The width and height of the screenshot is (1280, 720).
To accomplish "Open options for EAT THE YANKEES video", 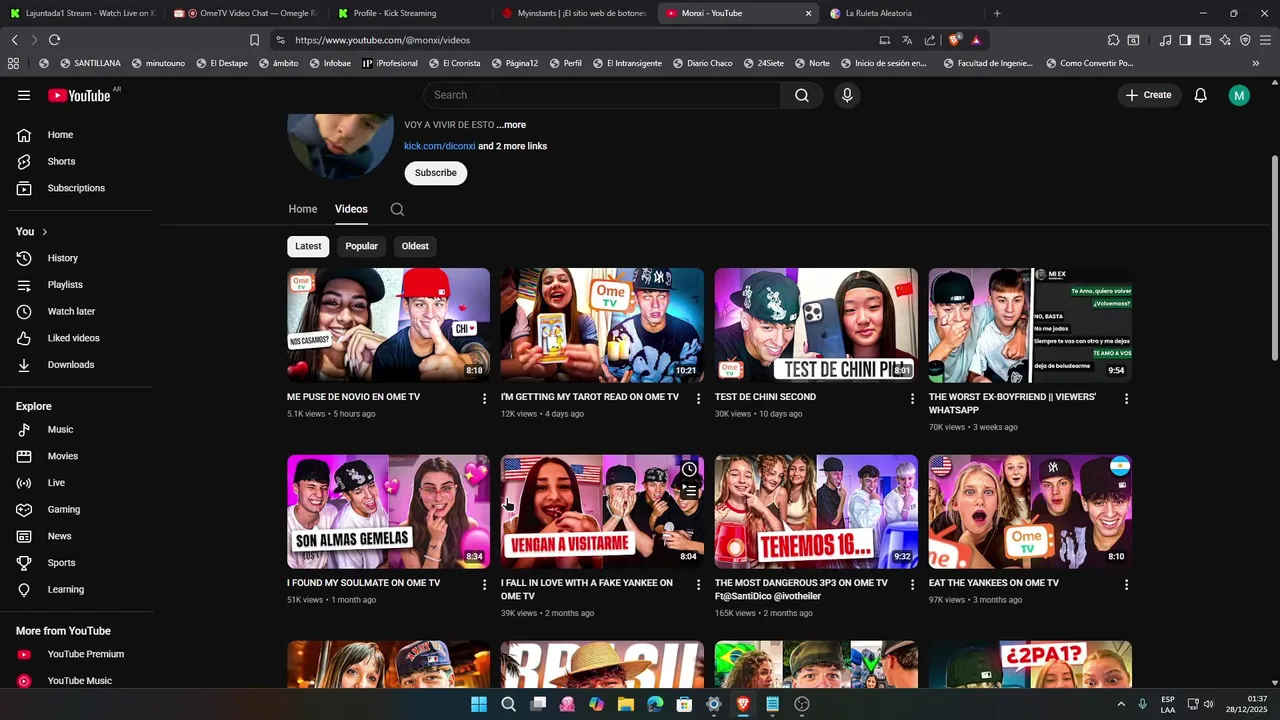I will [x=1126, y=584].
